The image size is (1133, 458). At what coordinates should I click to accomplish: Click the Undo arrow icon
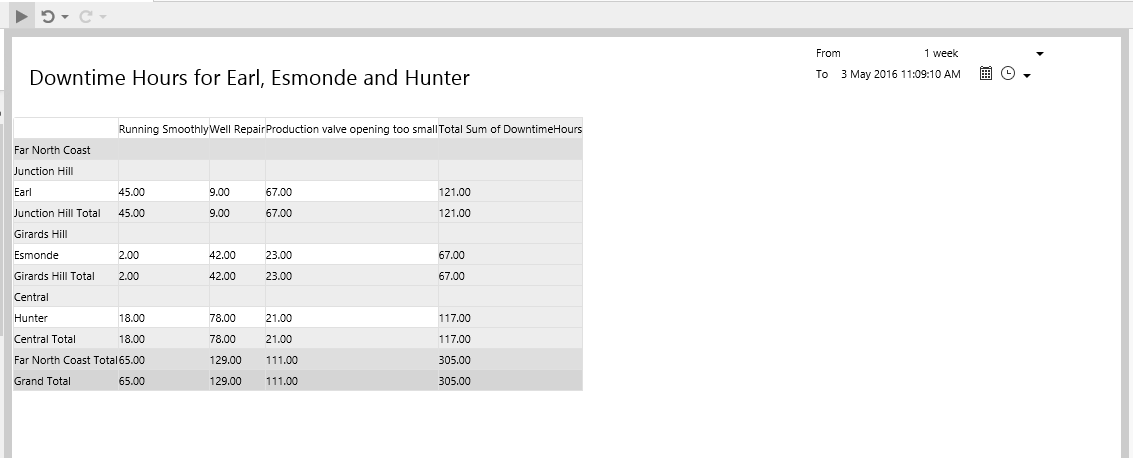47,16
